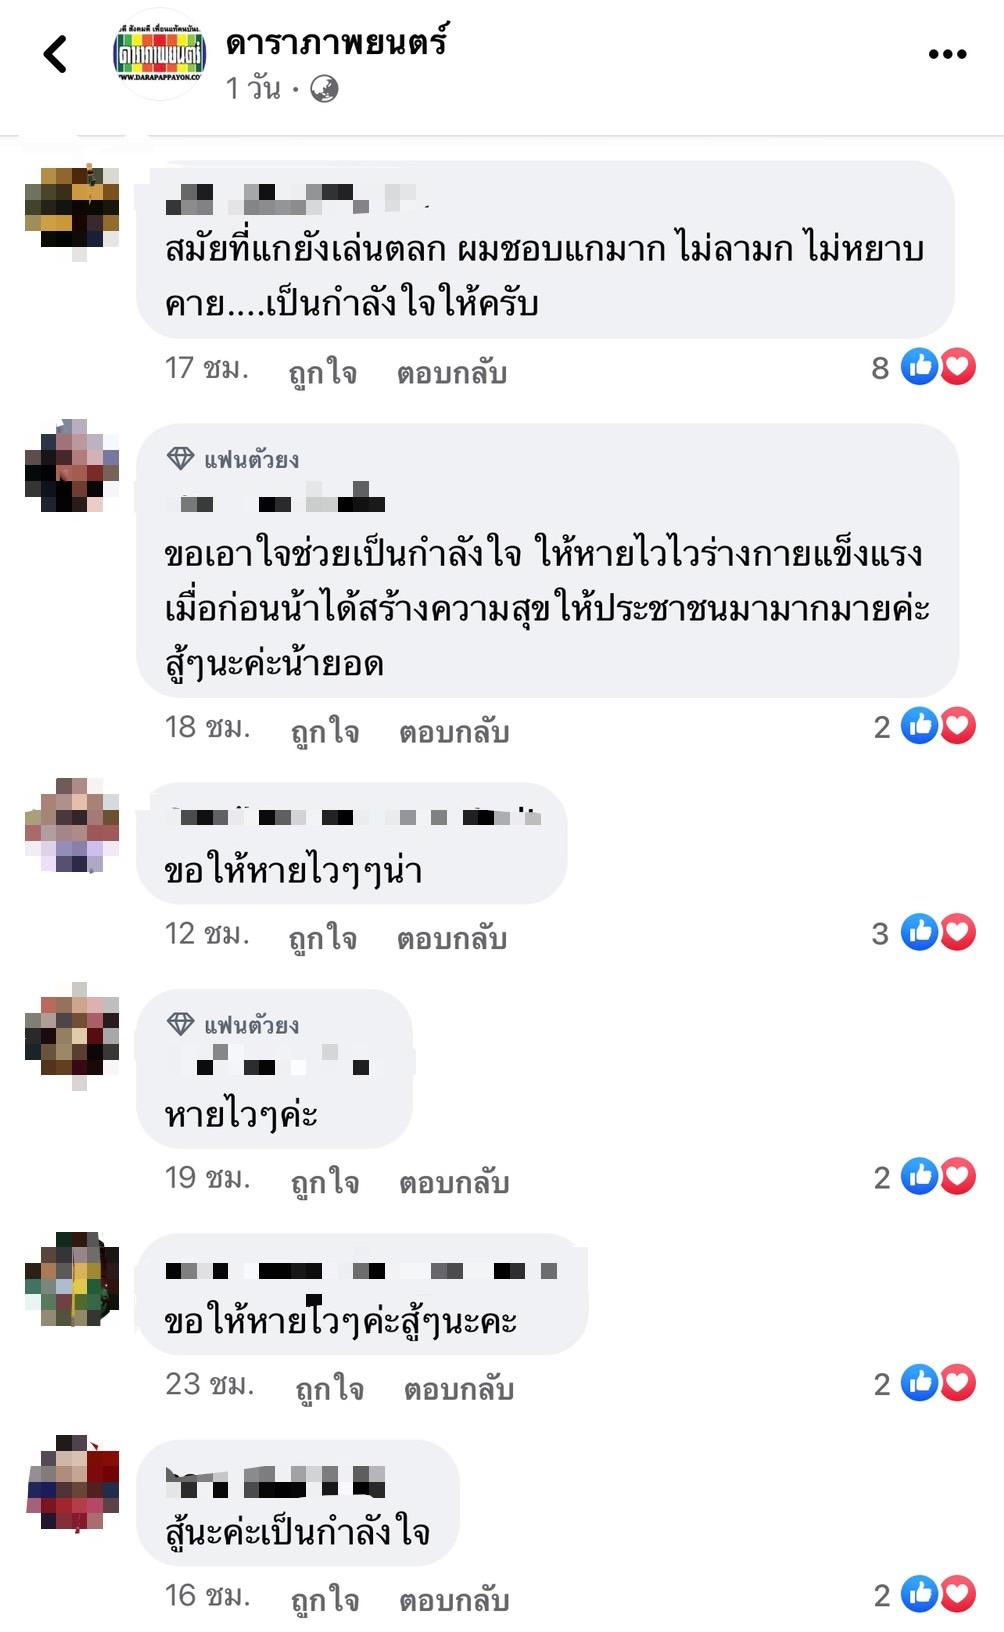The image size is (1004, 1632).
Task: Tap the back arrow icon
Action: click(56, 54)
